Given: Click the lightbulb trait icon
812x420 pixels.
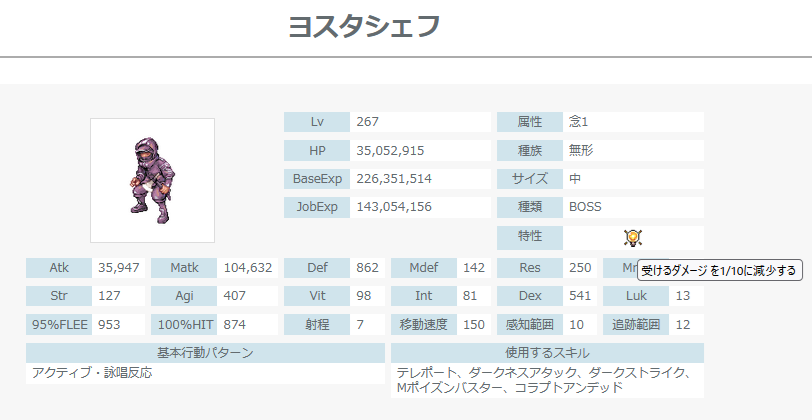Looking at the screenshot, I should [632, 237].
